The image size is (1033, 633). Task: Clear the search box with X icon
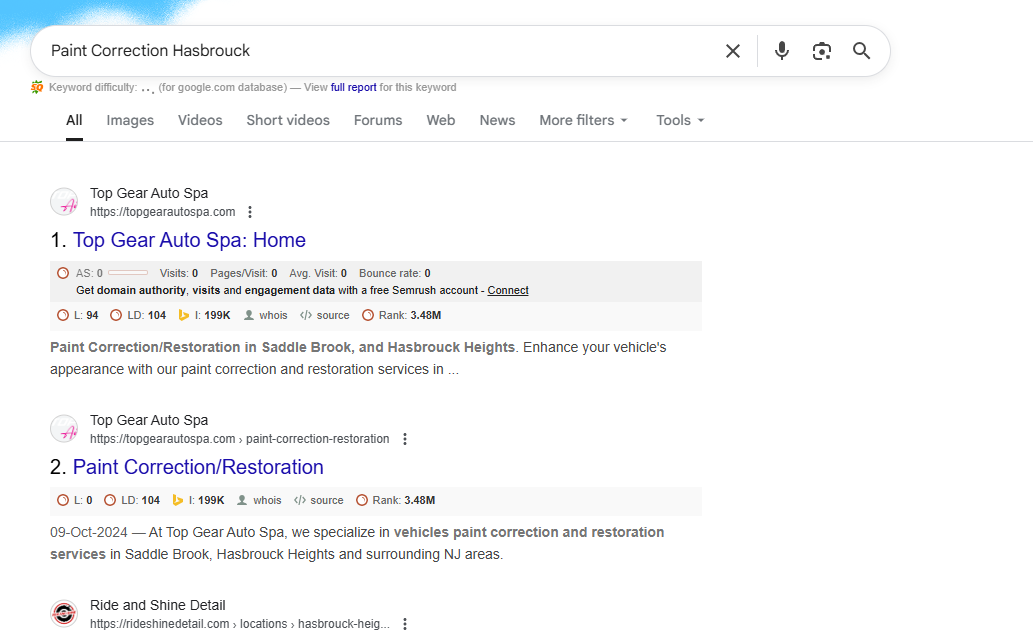[733, 51]
